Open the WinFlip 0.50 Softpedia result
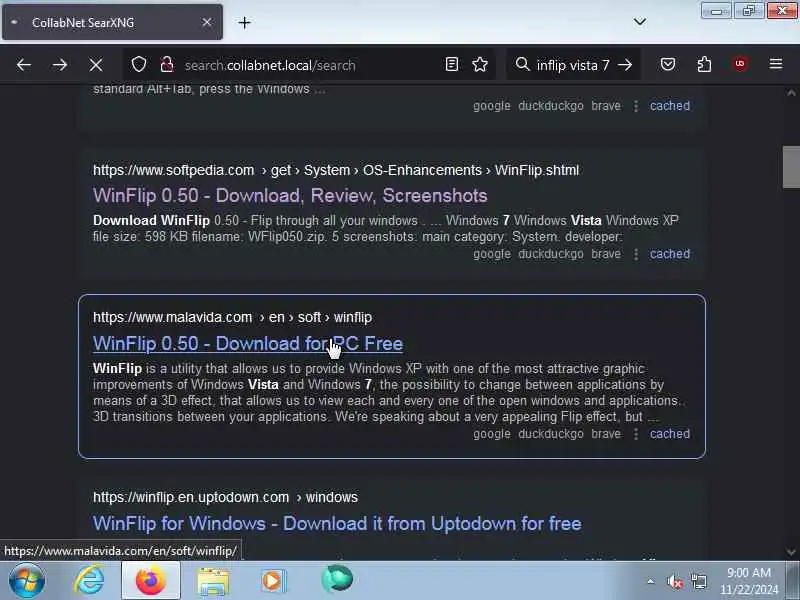Viewport: 800px width, 600px height. tap(290, 196)
